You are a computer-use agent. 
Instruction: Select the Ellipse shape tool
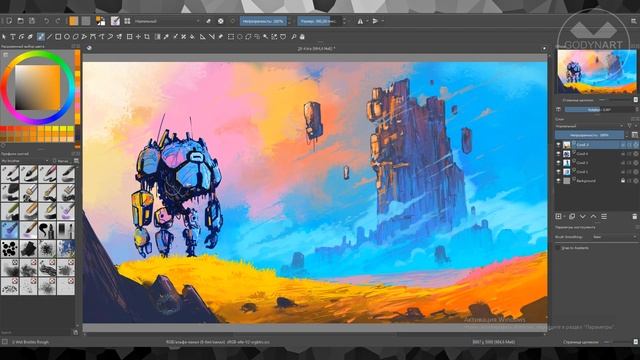(x=67, y=37)
